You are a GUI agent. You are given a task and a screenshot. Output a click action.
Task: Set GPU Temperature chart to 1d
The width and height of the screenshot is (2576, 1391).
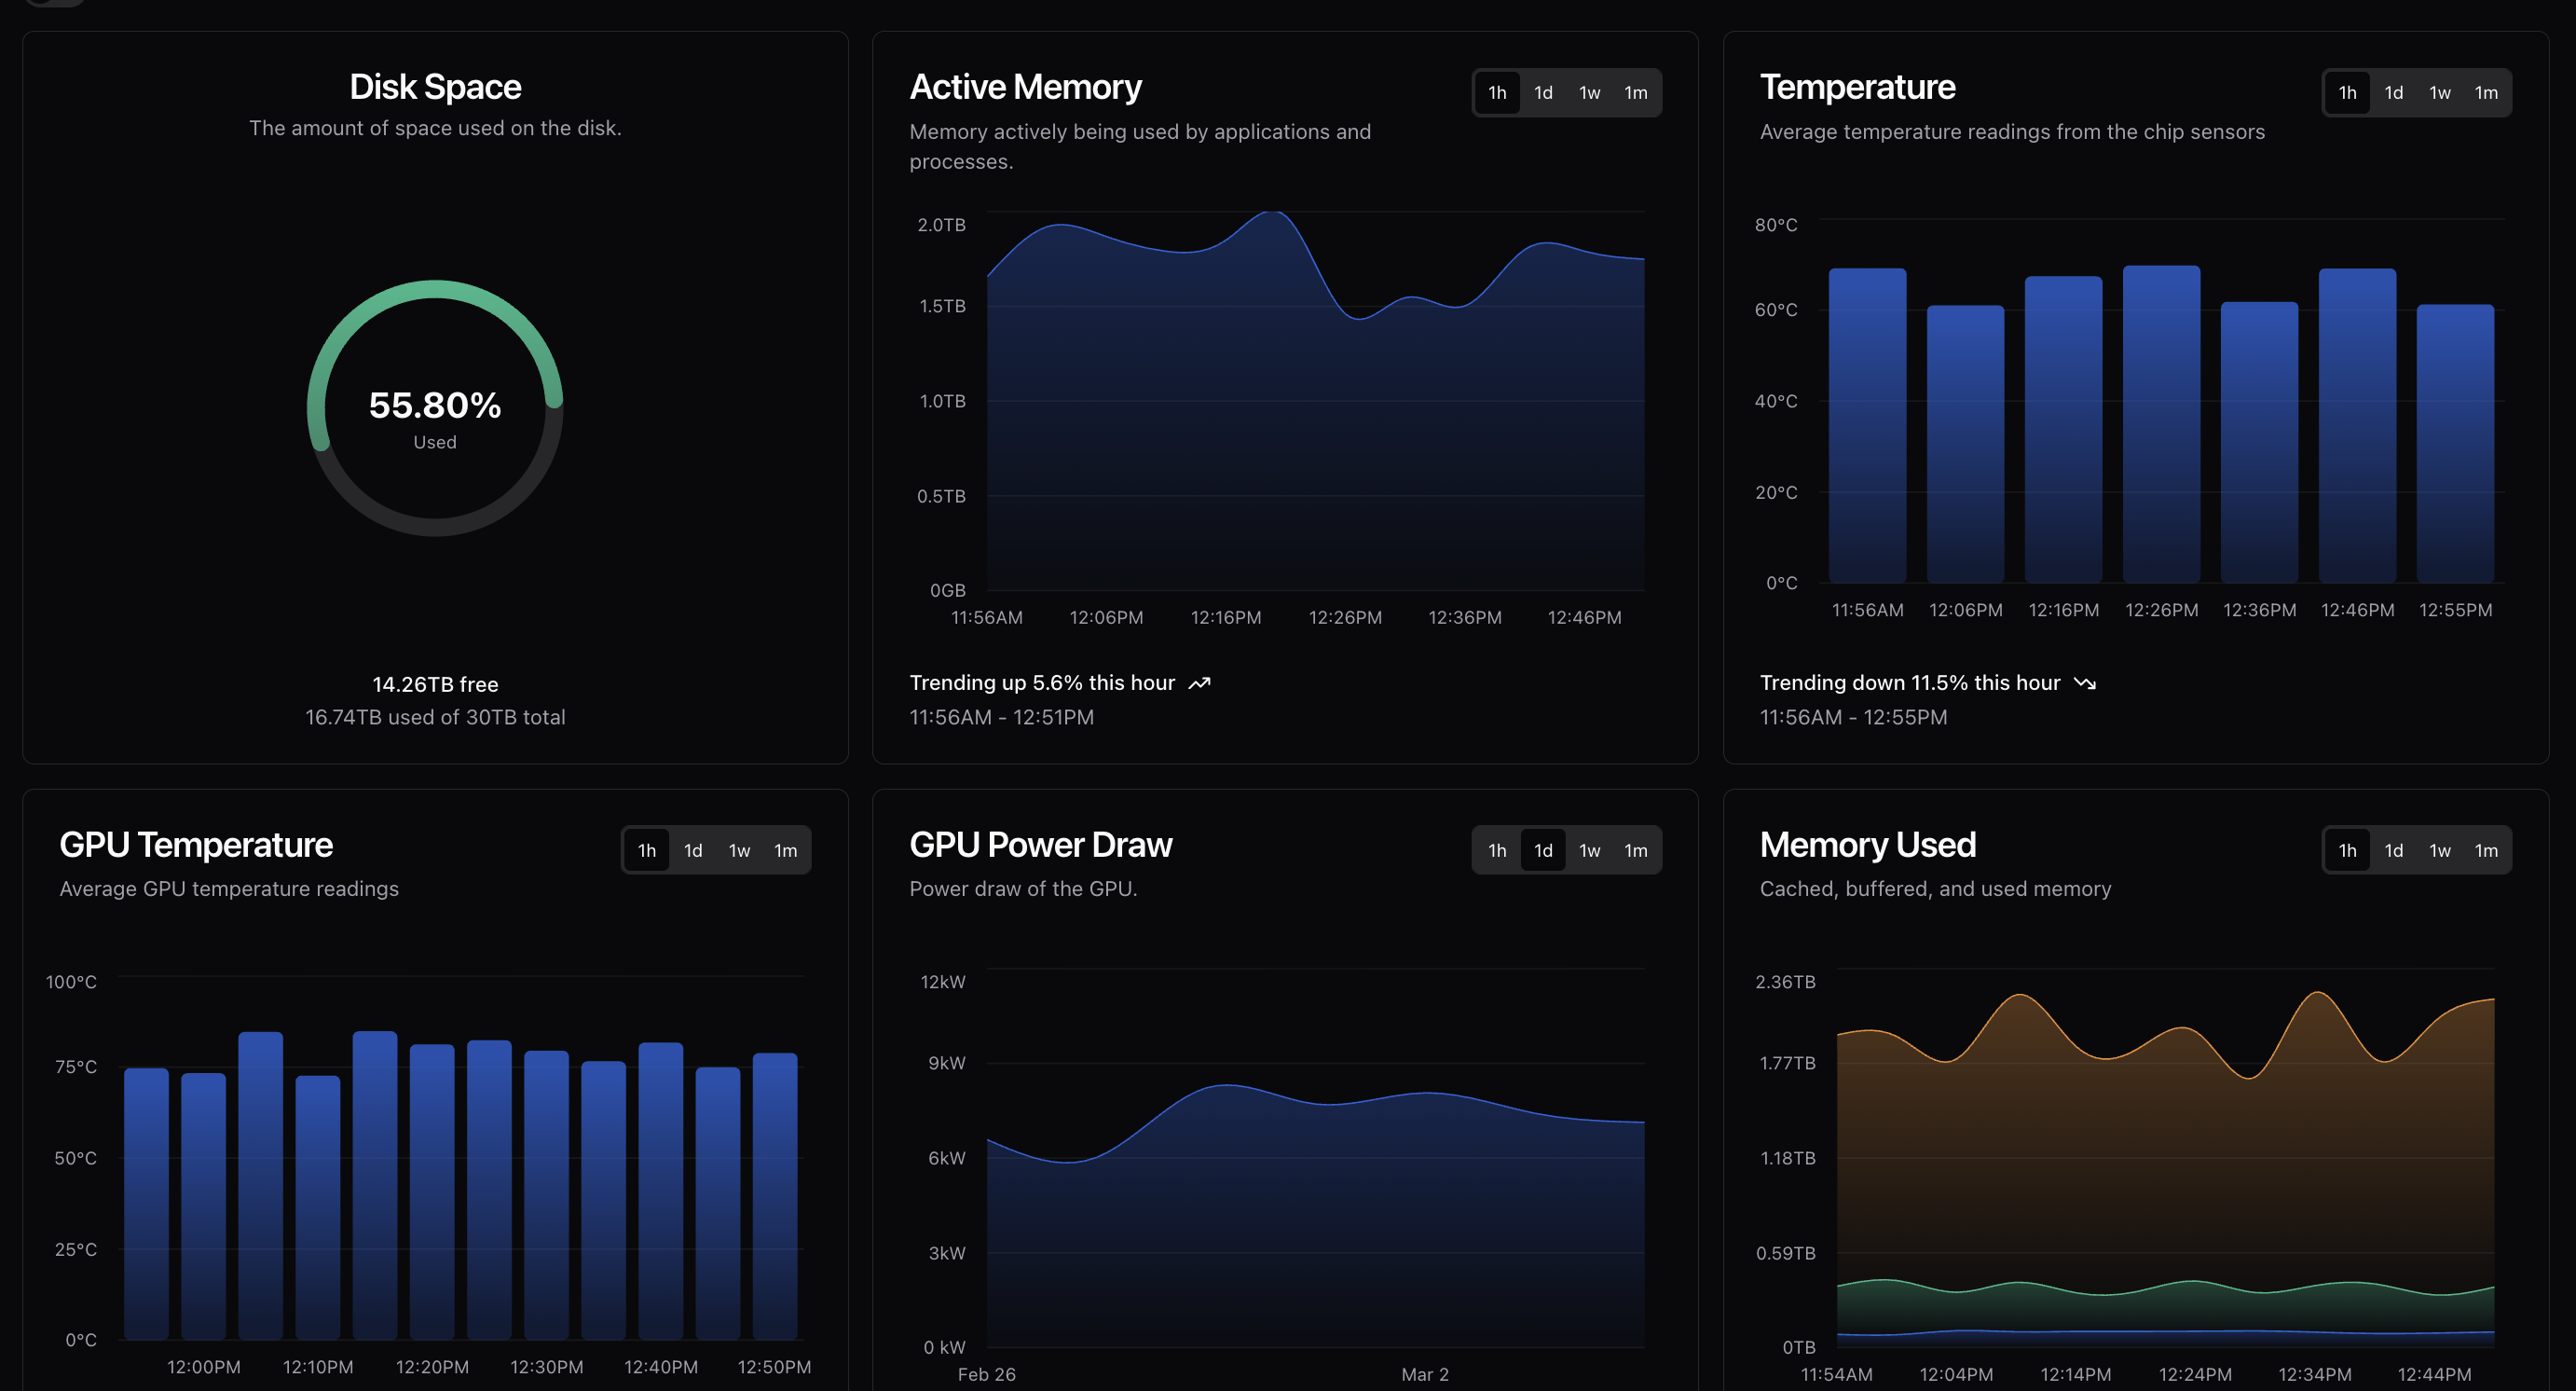pos(693,851)
